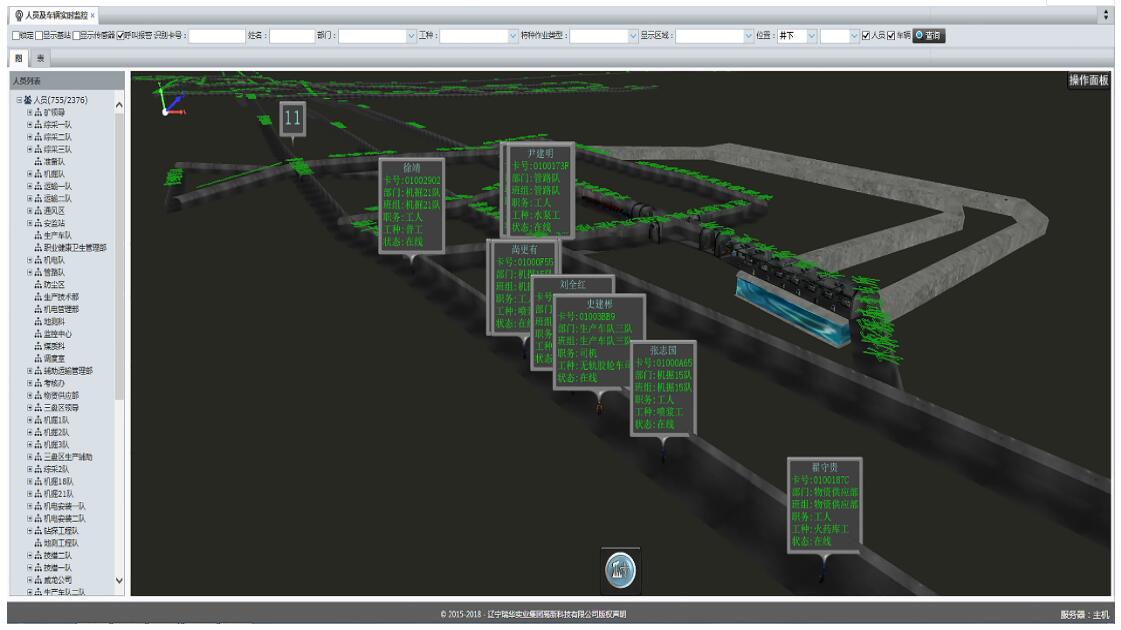This screenshot has height=630, width=1121.
Task: Open the 操作面板 panel button
Action: (1088, 81)
